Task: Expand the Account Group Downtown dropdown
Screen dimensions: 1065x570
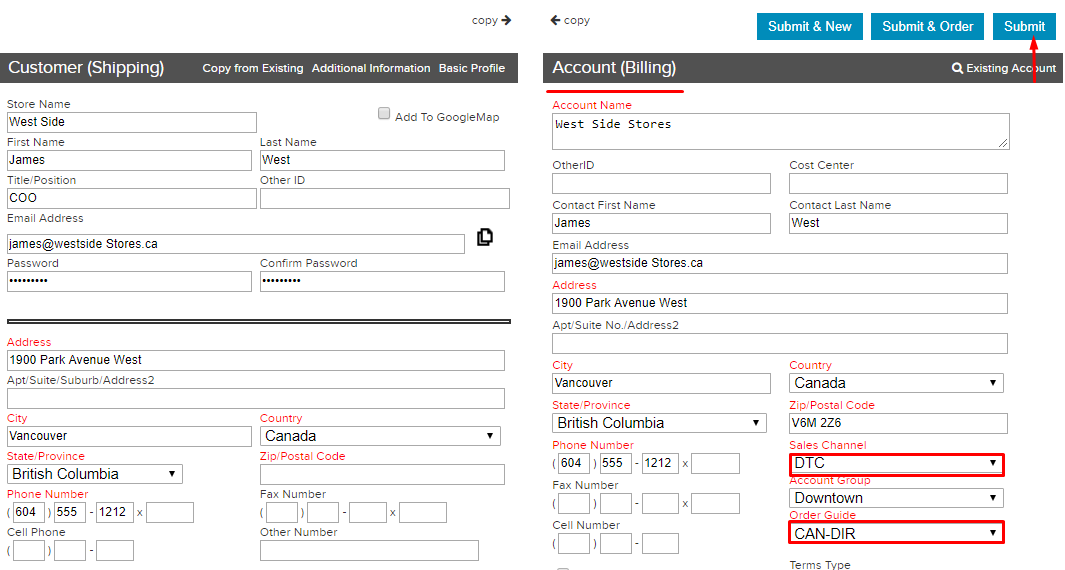Action: coord(896,498)
